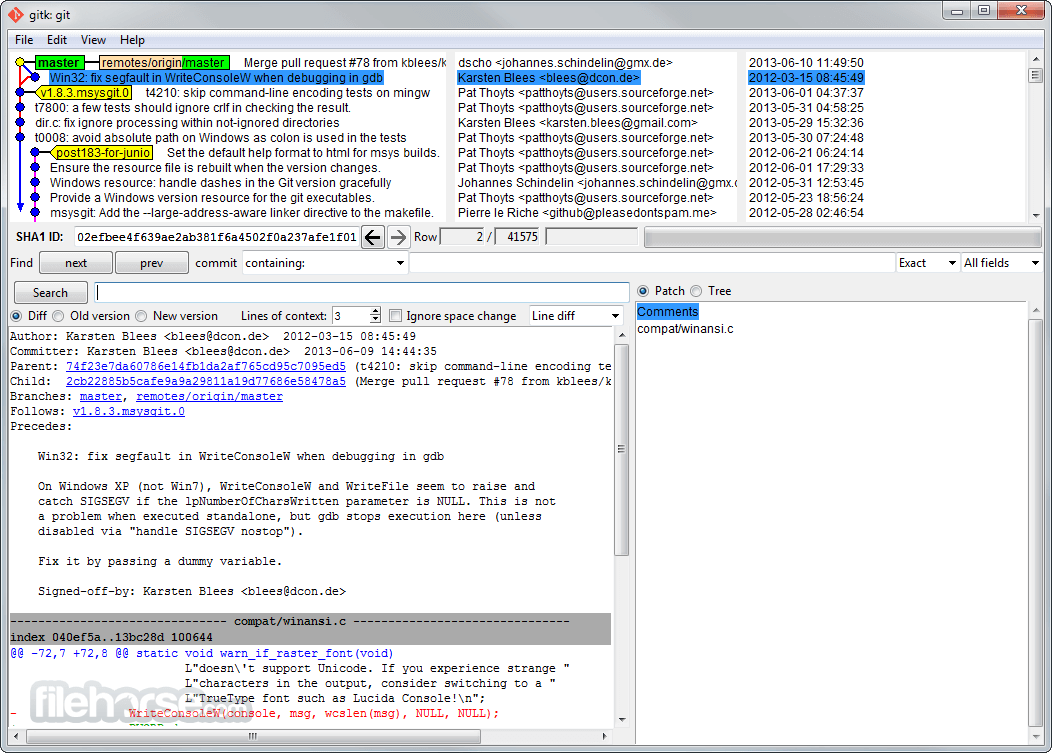Select commit 'Windows resource: handle dashes'
The width and height of the screenshot is (1052, 753).
pyautogui.click(x=220, y=183)
